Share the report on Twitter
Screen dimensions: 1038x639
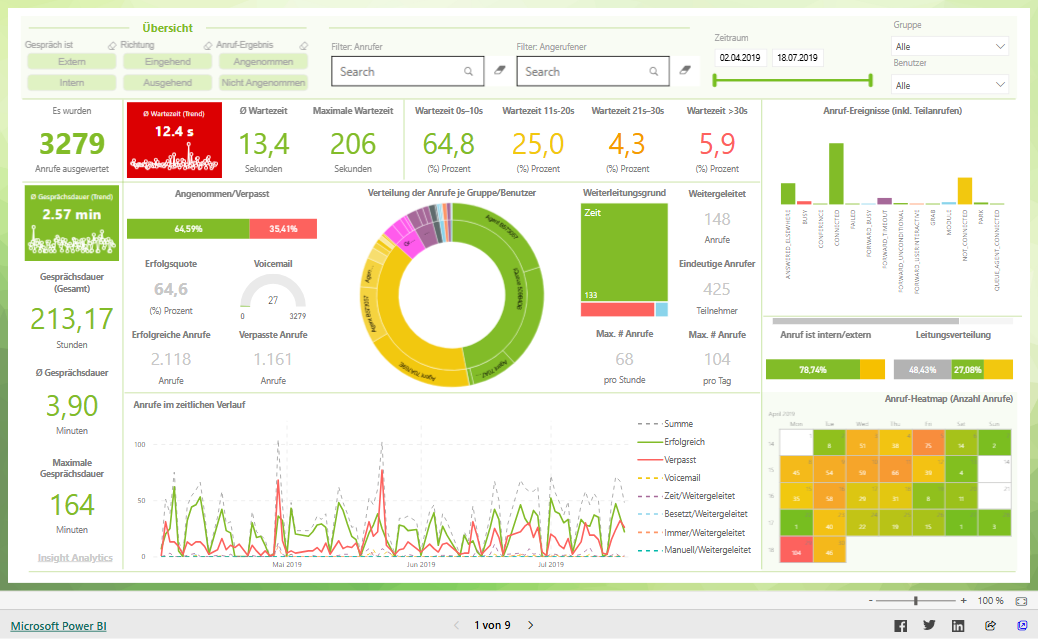(x=929, y=625)
